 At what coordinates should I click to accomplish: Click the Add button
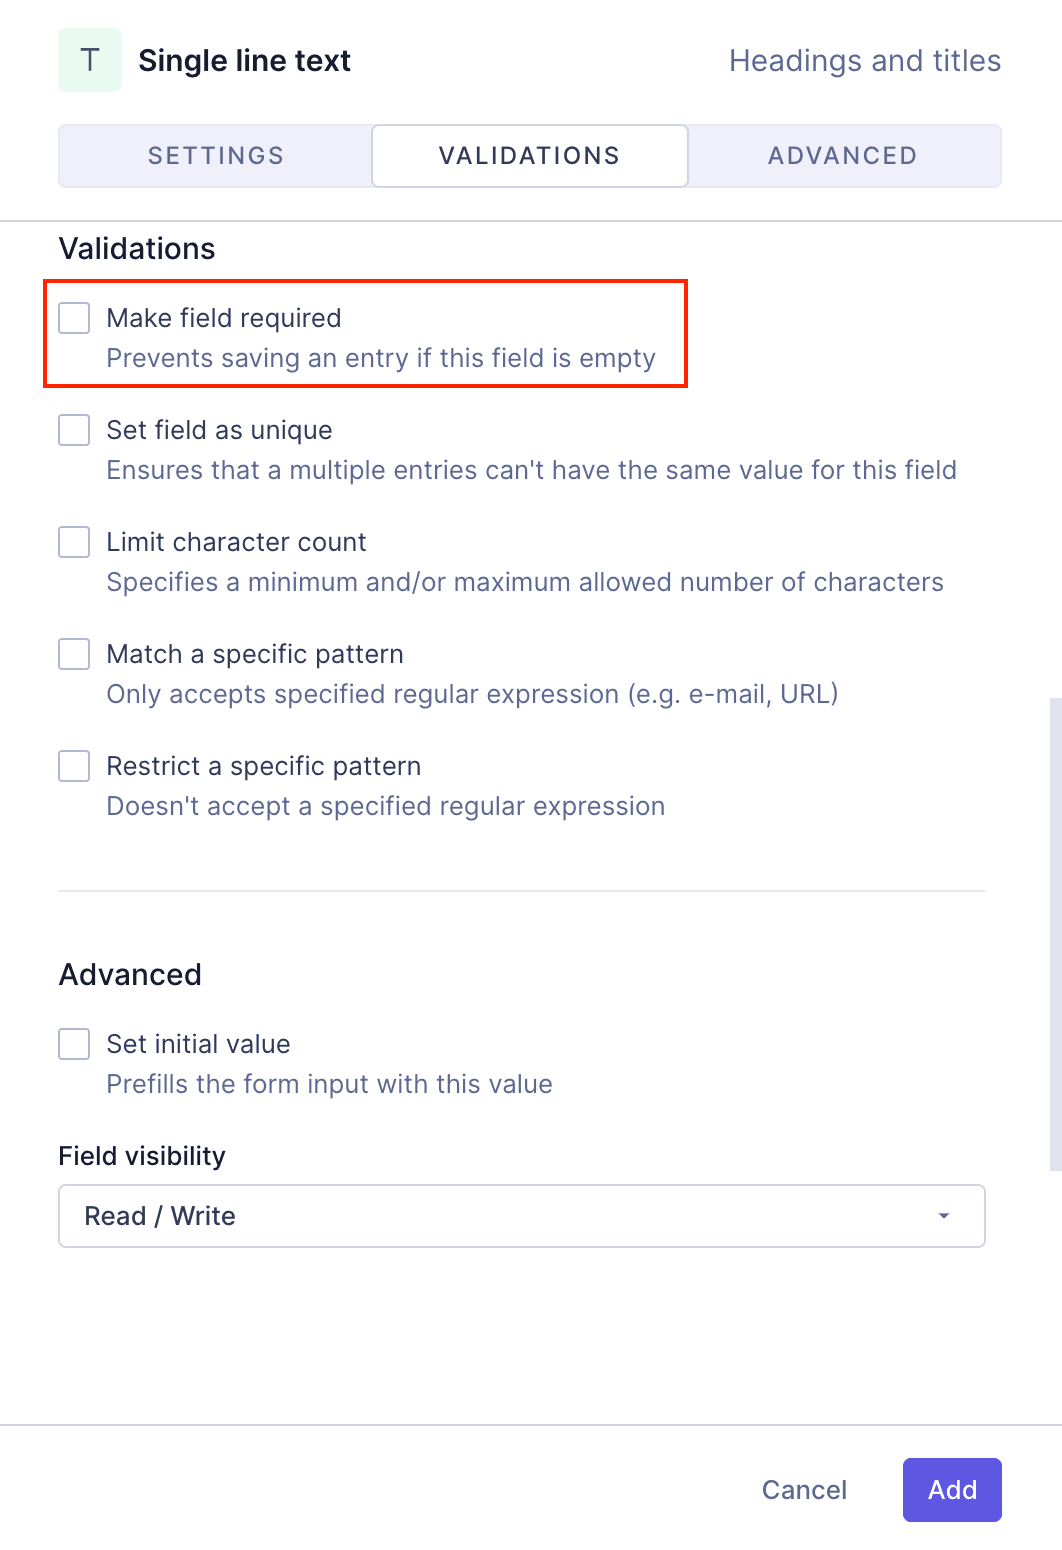[951, 1489]
